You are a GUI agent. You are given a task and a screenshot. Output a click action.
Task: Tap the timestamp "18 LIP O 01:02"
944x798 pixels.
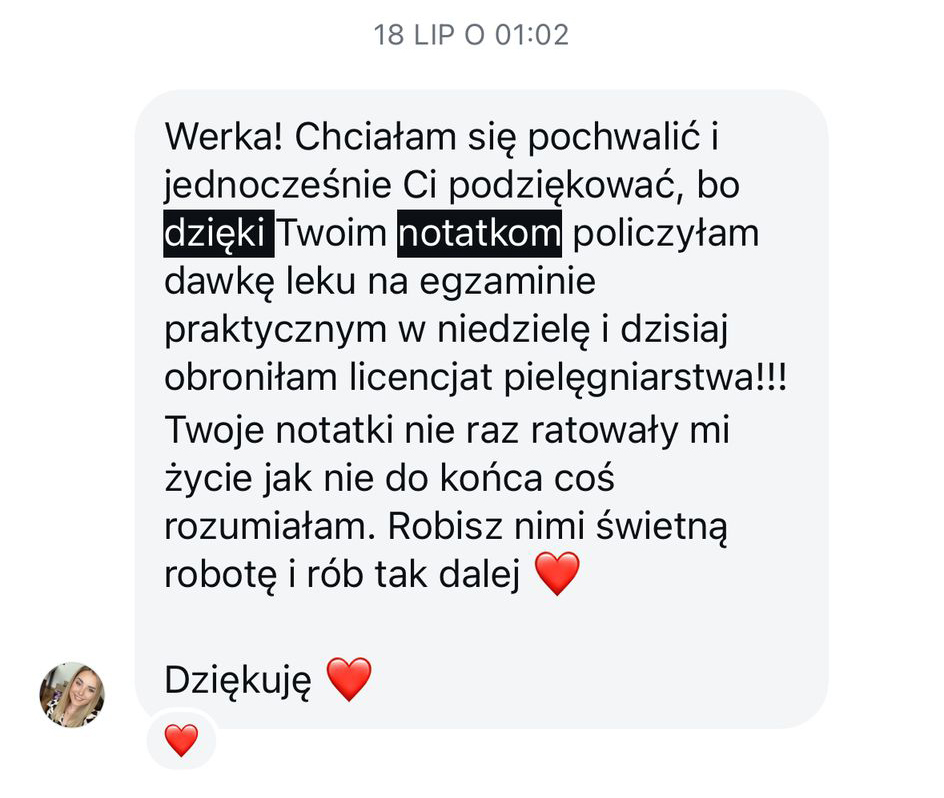point(471,35)
